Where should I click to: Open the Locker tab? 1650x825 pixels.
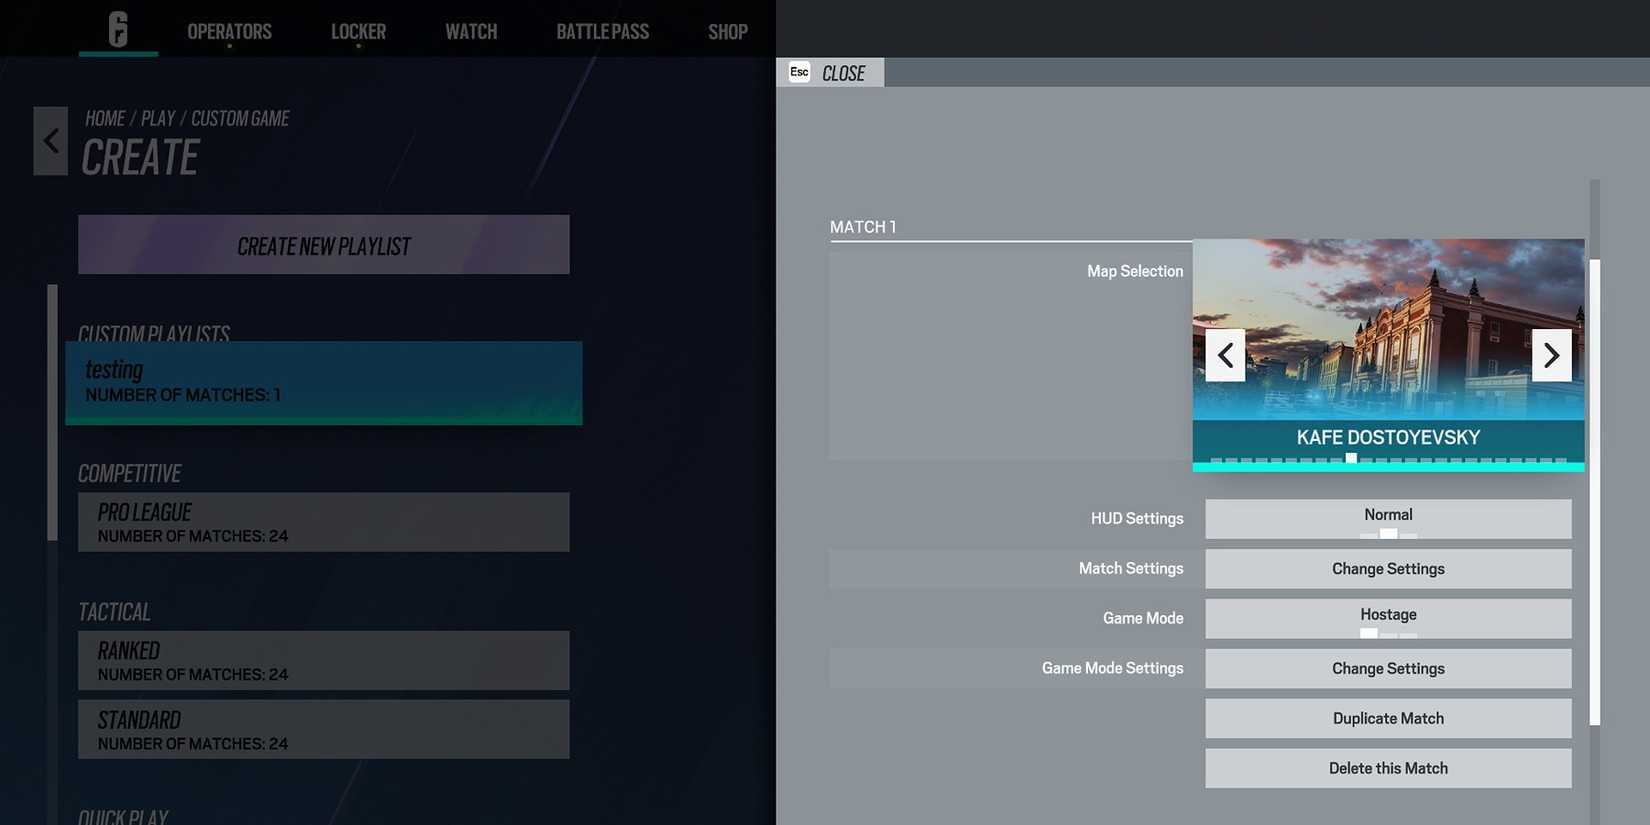pyautogui.click(x=358, y=31)
